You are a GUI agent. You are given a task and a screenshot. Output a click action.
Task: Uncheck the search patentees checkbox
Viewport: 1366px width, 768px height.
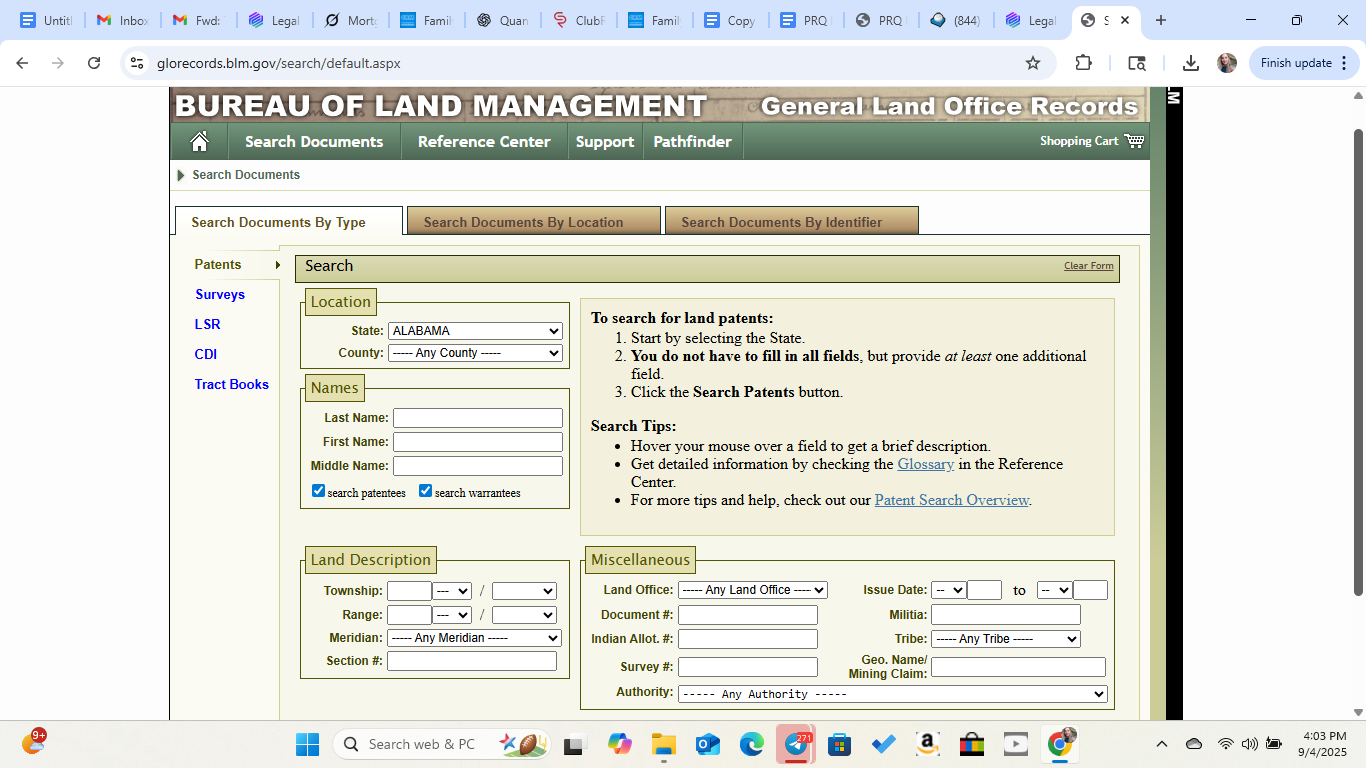pos(319,491)
